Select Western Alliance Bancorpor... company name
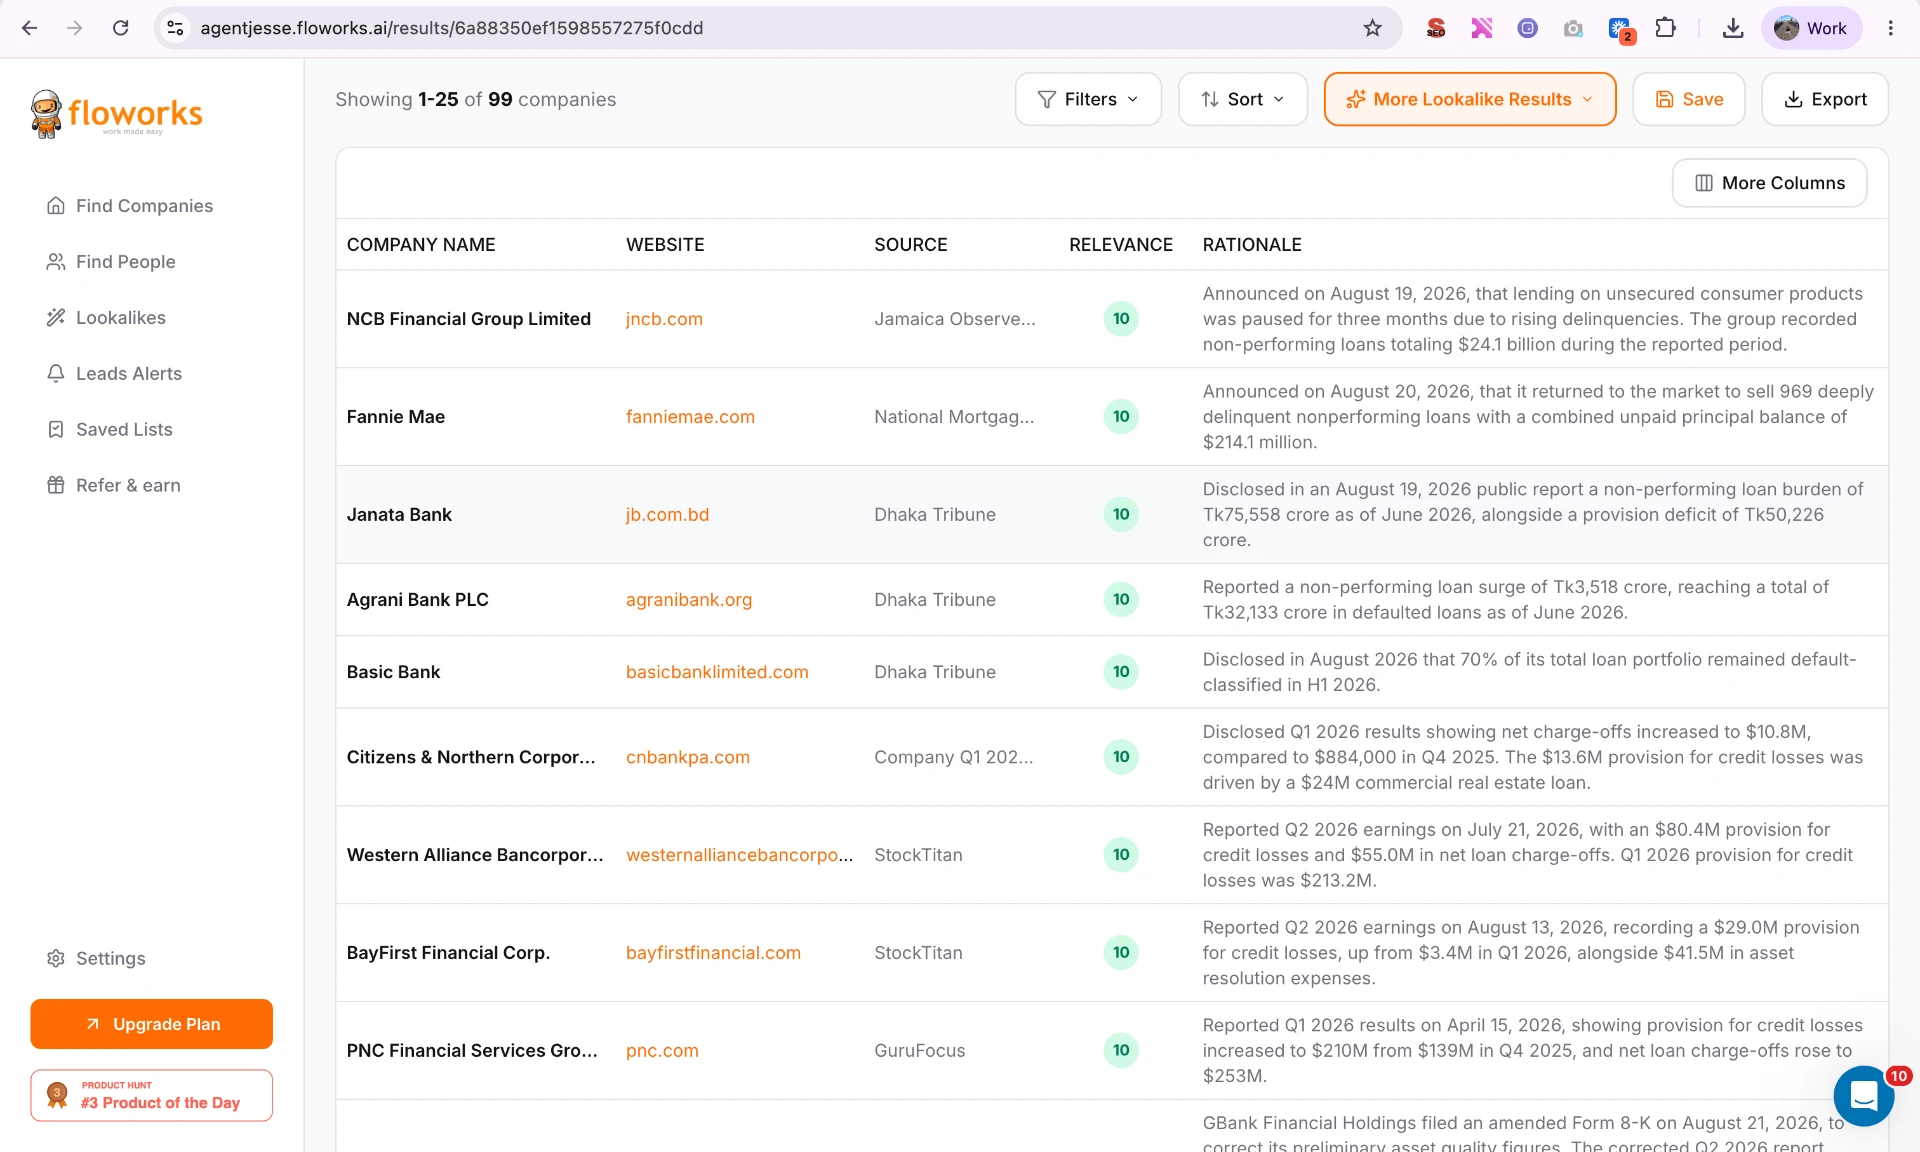 [475, 855]
